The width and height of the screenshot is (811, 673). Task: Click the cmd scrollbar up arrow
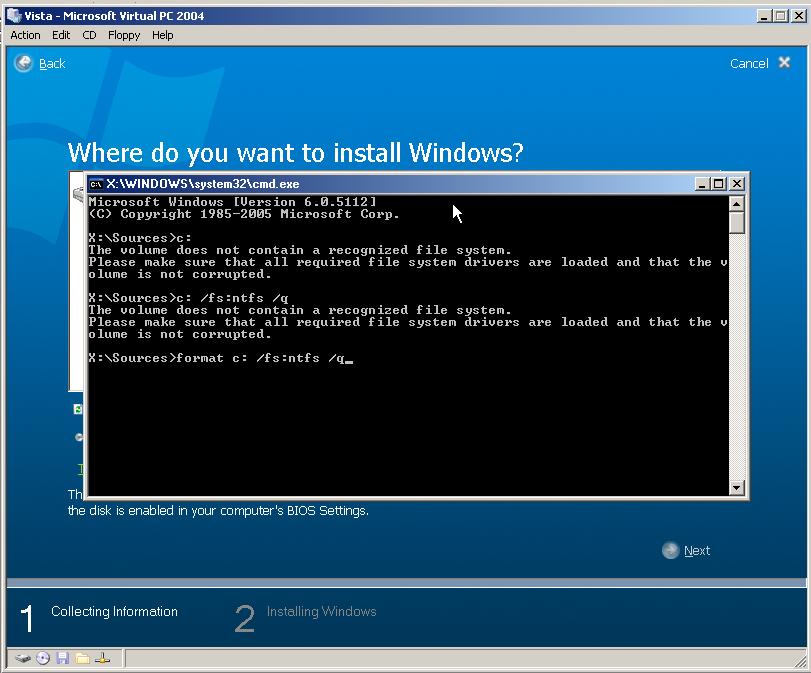(x=737, y=203)
